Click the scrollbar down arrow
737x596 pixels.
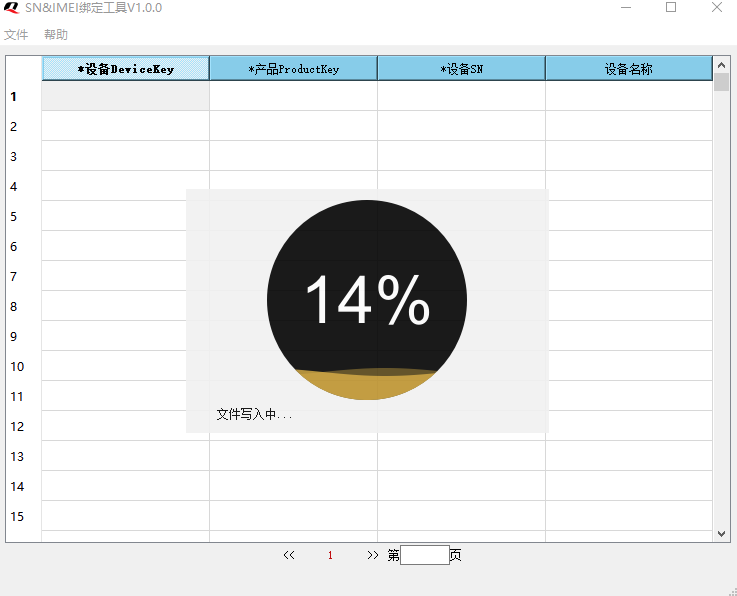pyautogui.click(x=721, y=533)
